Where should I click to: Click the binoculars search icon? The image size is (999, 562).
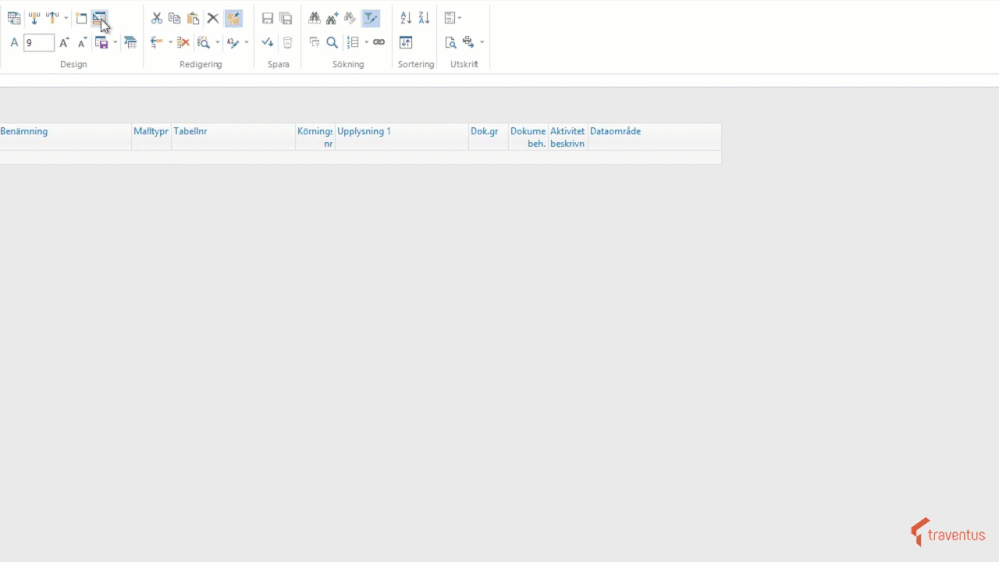click(314, 18)
